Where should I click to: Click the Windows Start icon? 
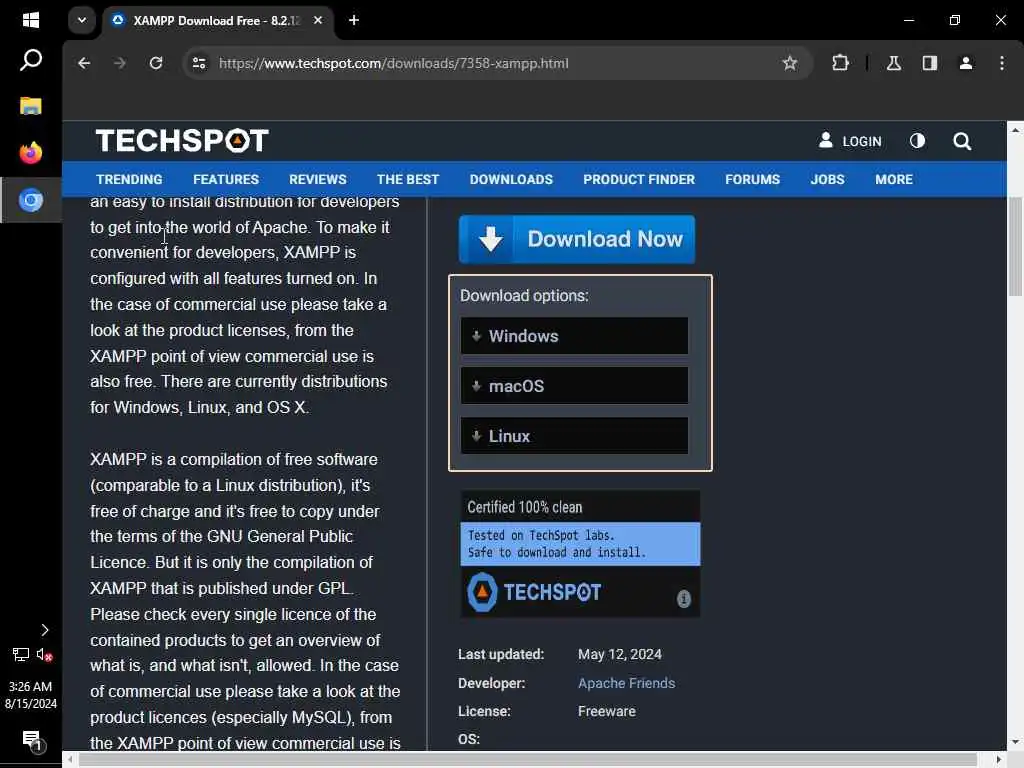tap(31, 20)
